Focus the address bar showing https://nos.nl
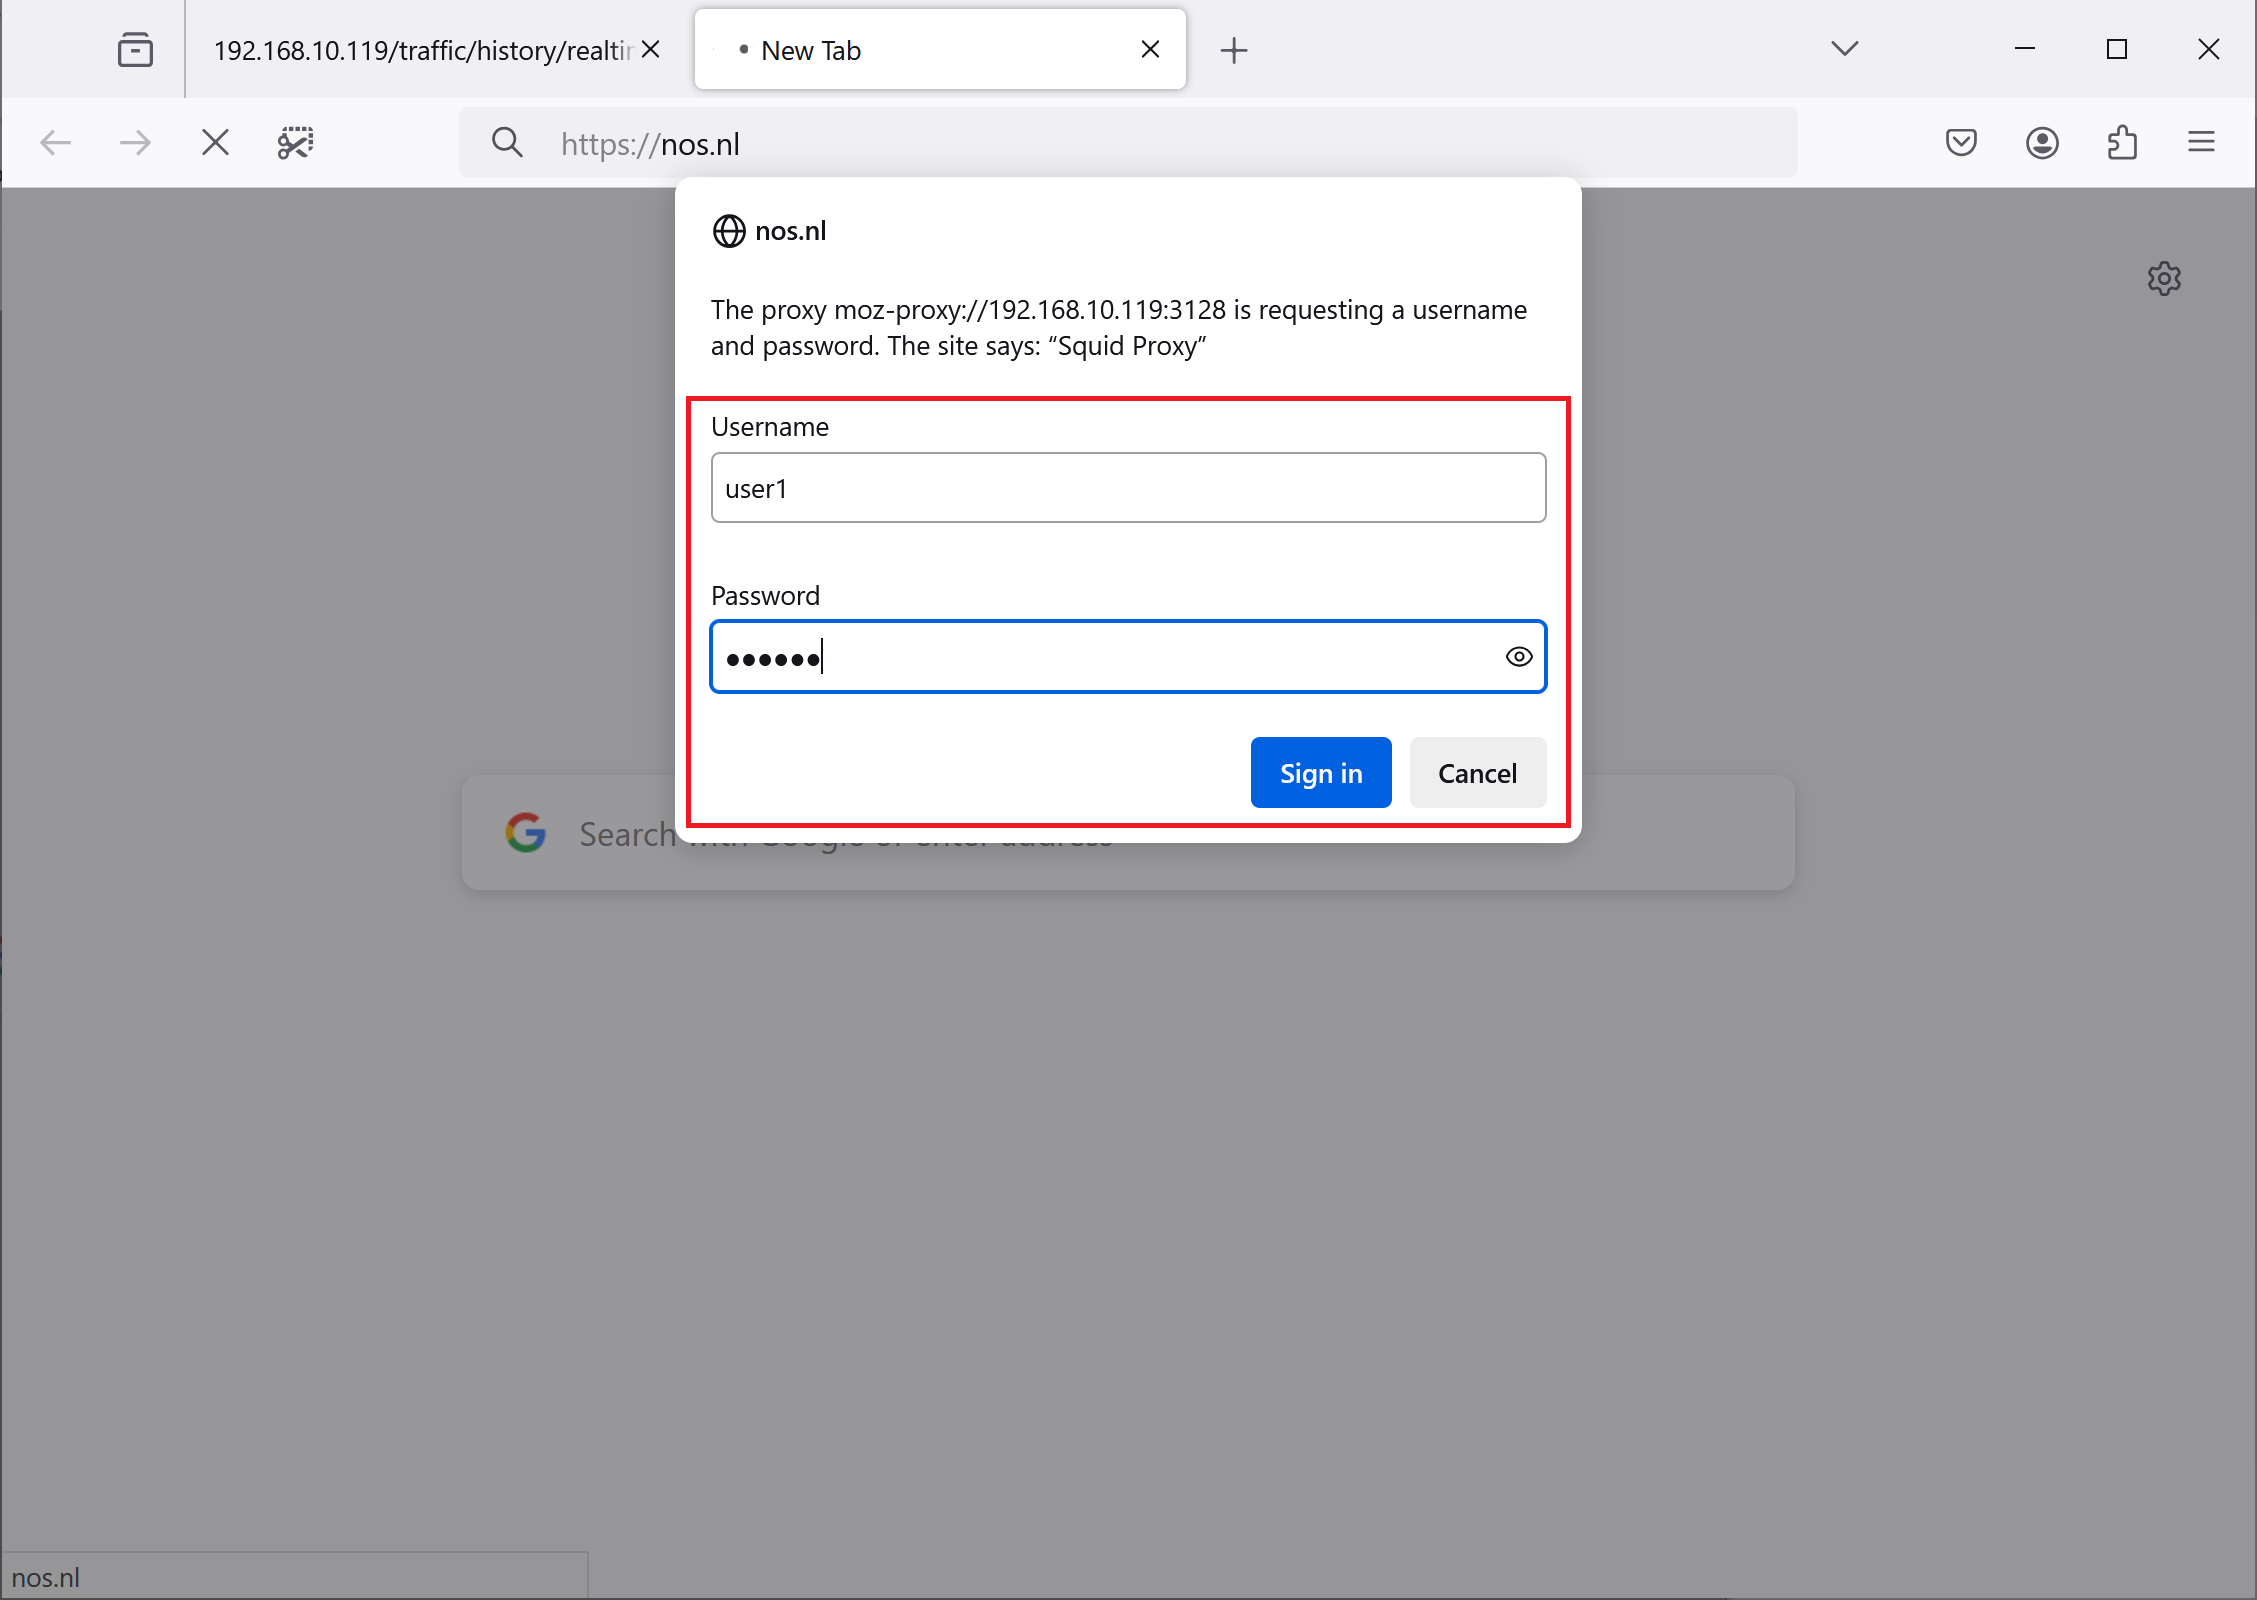 click(x=1128, y=143)
